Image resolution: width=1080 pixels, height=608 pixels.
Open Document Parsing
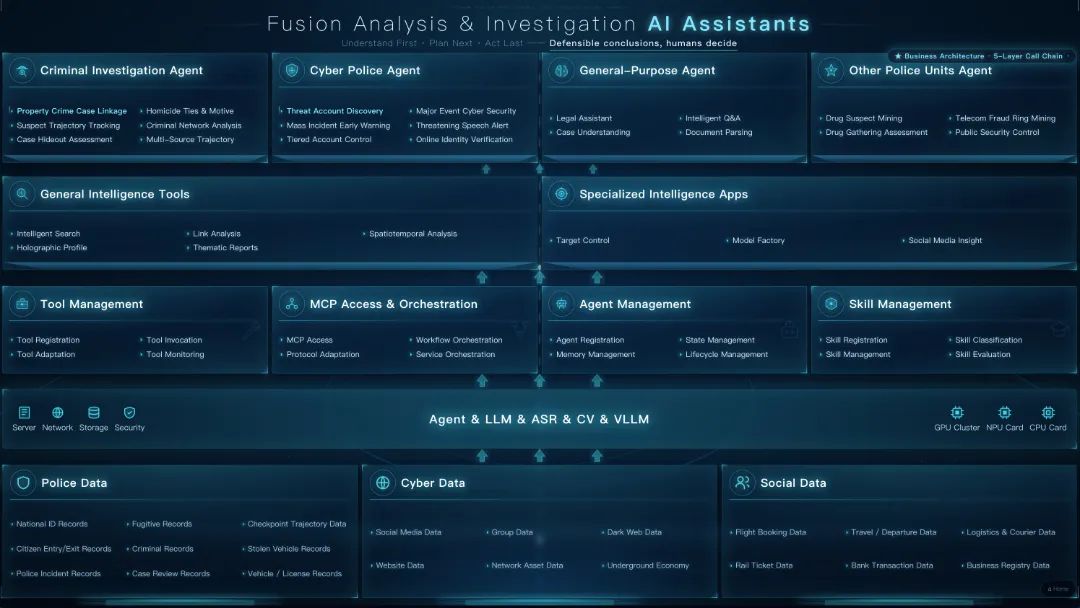coord(718,132)
